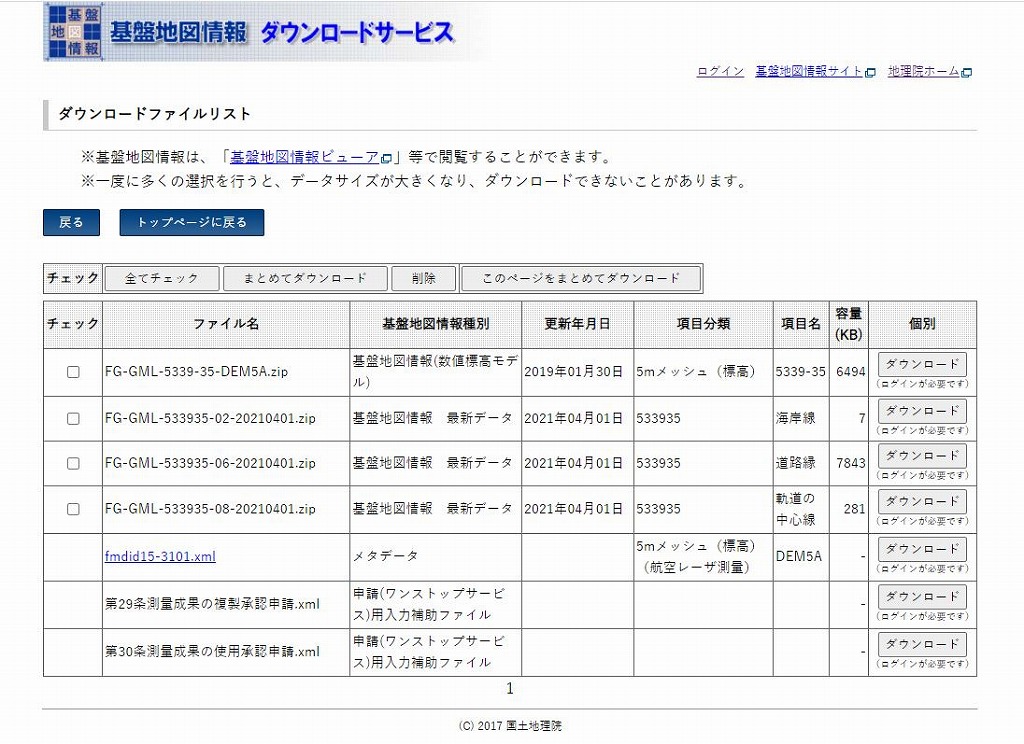Screen dimensions: 1024x744
Task: Download FG-GML-5339-35-DEM5A.zip with its ダウンロード button
Action: (922, 364)
